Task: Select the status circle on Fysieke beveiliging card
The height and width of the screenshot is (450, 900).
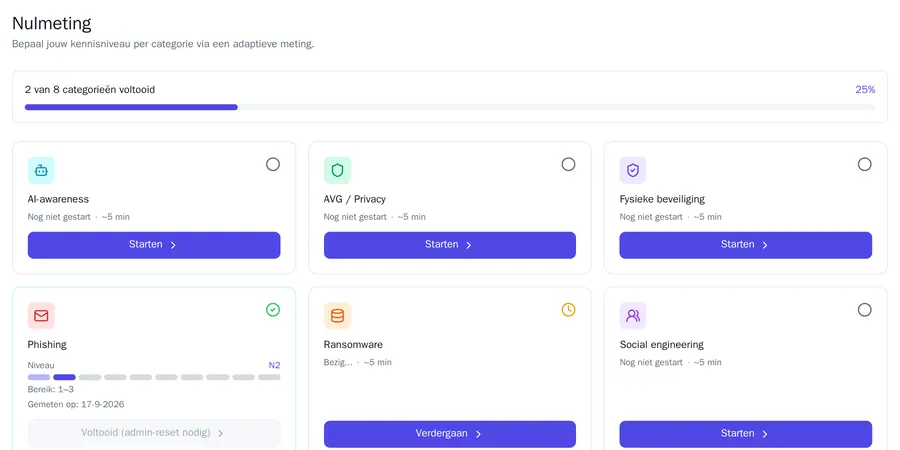Action: 864,165
